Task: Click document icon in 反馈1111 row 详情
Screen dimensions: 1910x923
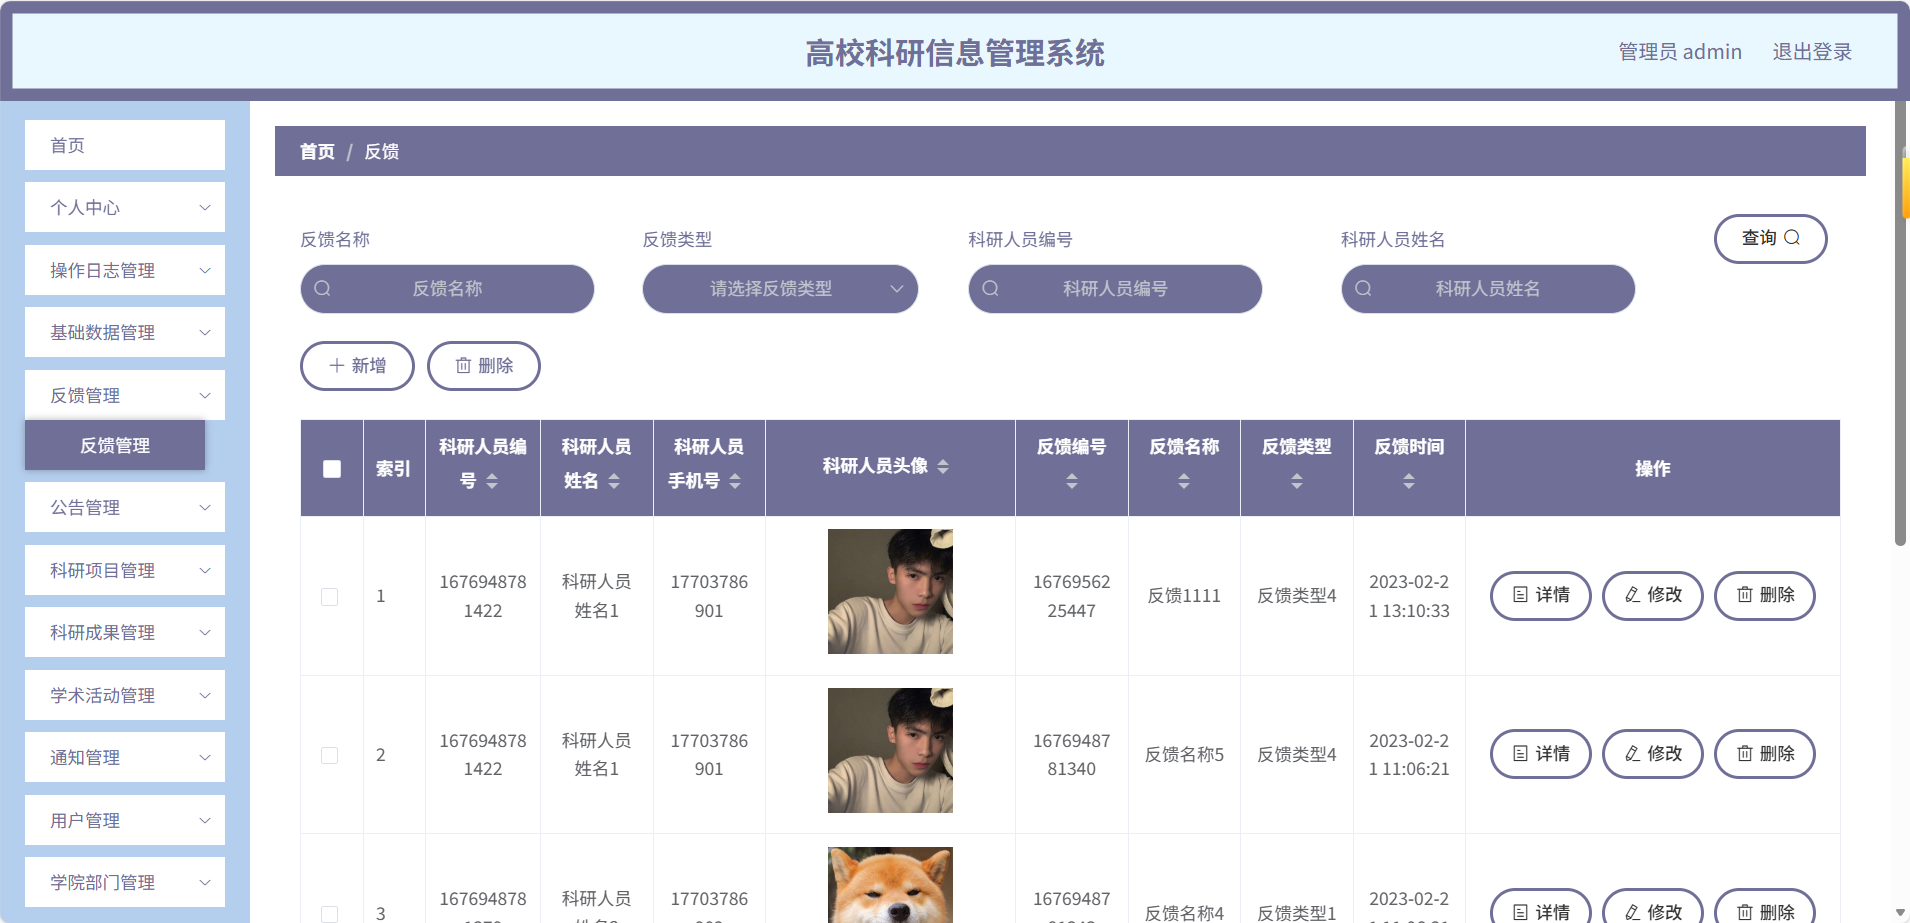Action: click(1520, 595)
